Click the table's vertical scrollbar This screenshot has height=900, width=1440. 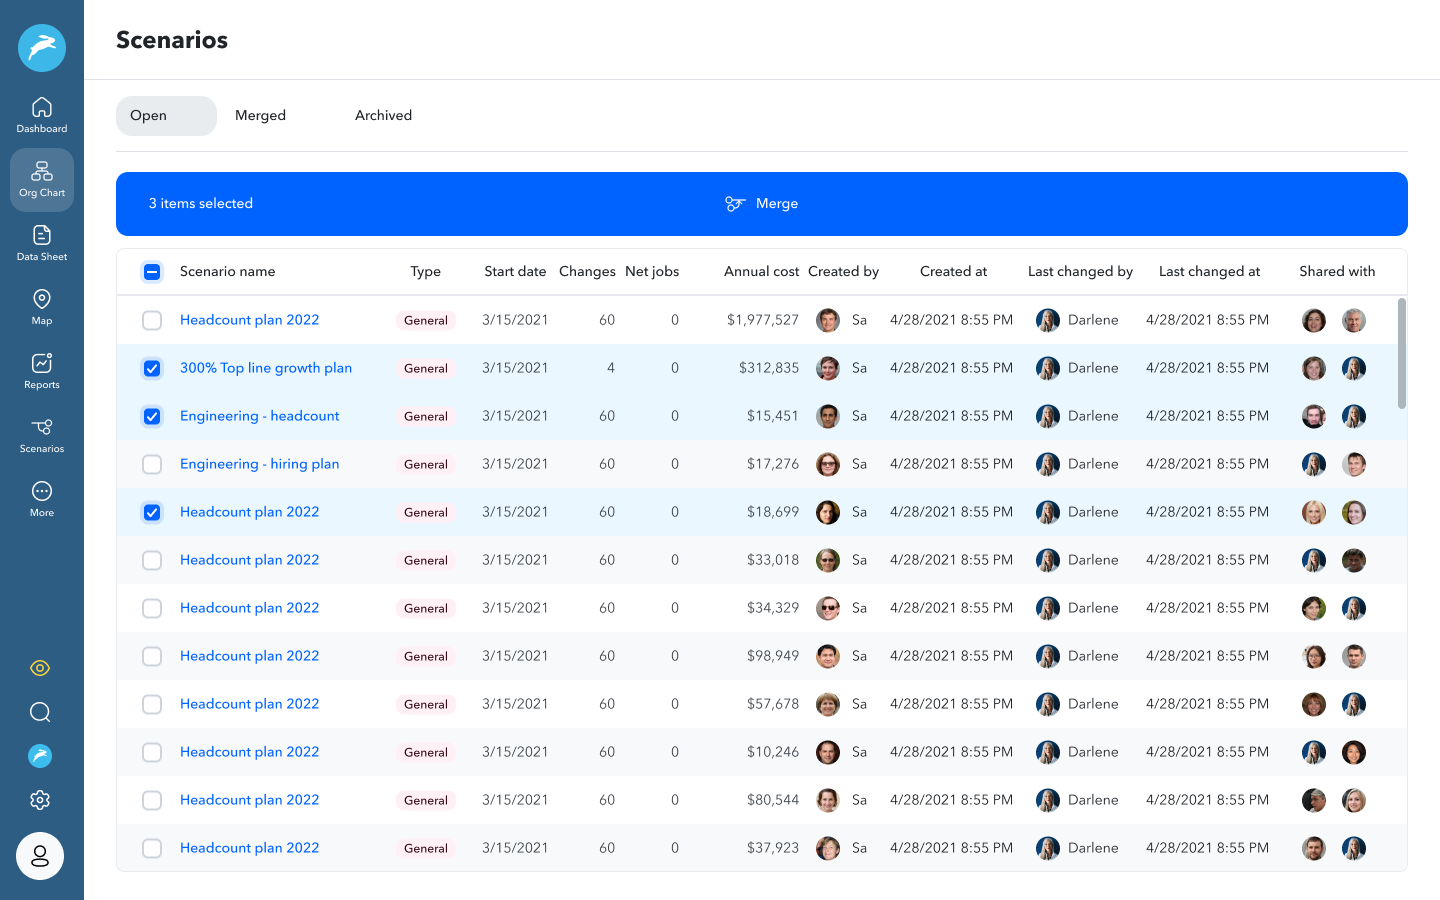(x=1401, y=353)
